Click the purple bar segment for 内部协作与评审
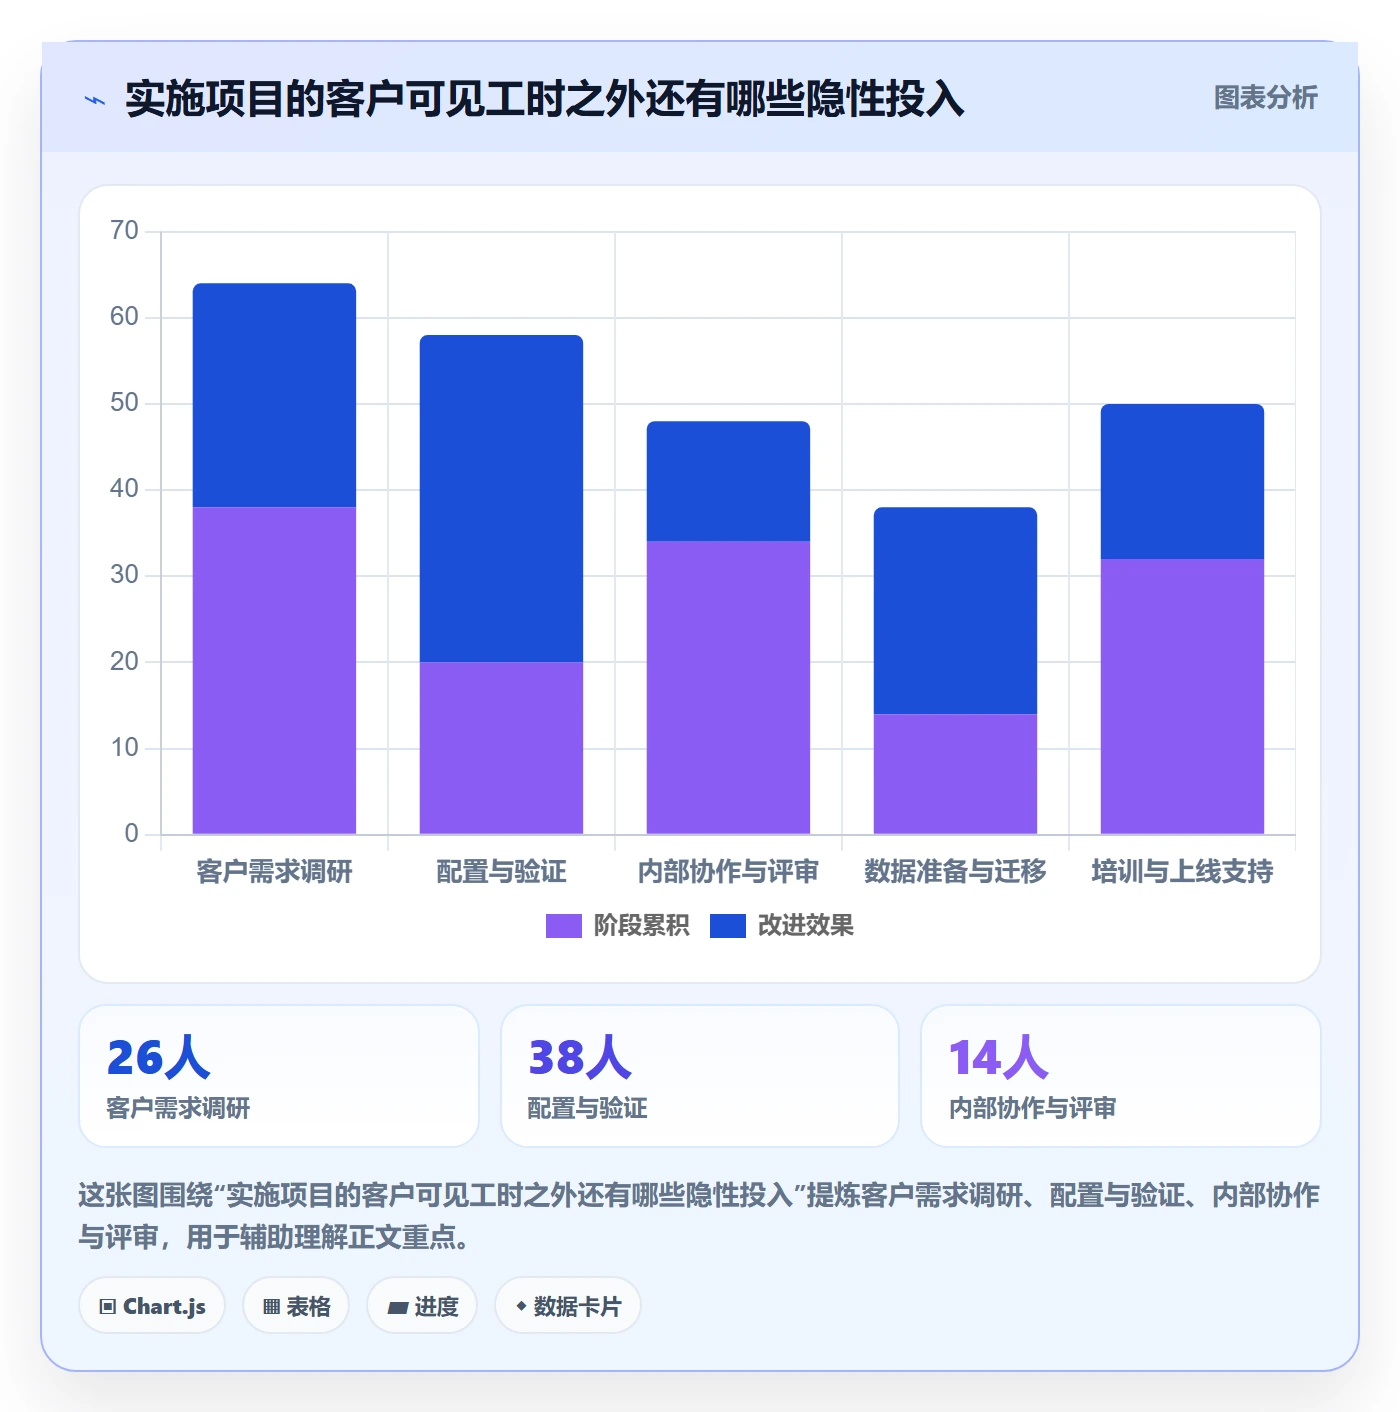The image size is (1400, 1412). point(728,688)
